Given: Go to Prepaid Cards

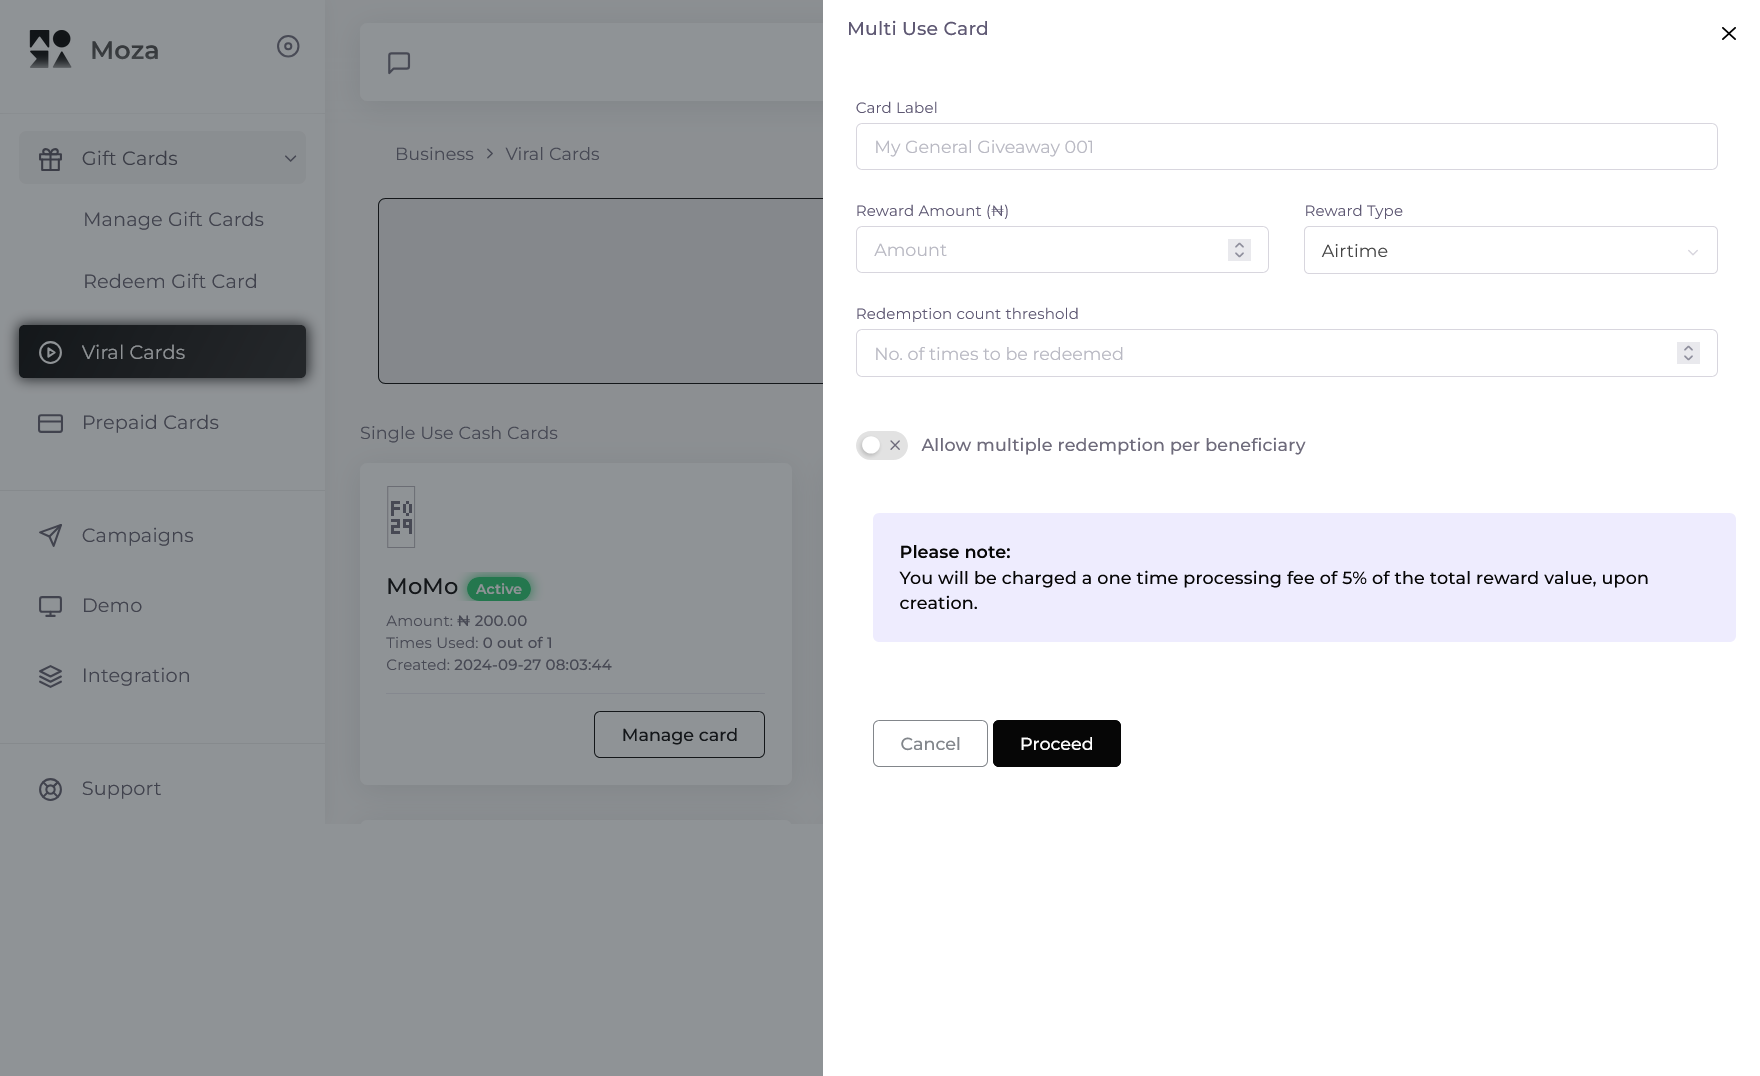Looking at the screenshot, I should click(x=150, y=422).
